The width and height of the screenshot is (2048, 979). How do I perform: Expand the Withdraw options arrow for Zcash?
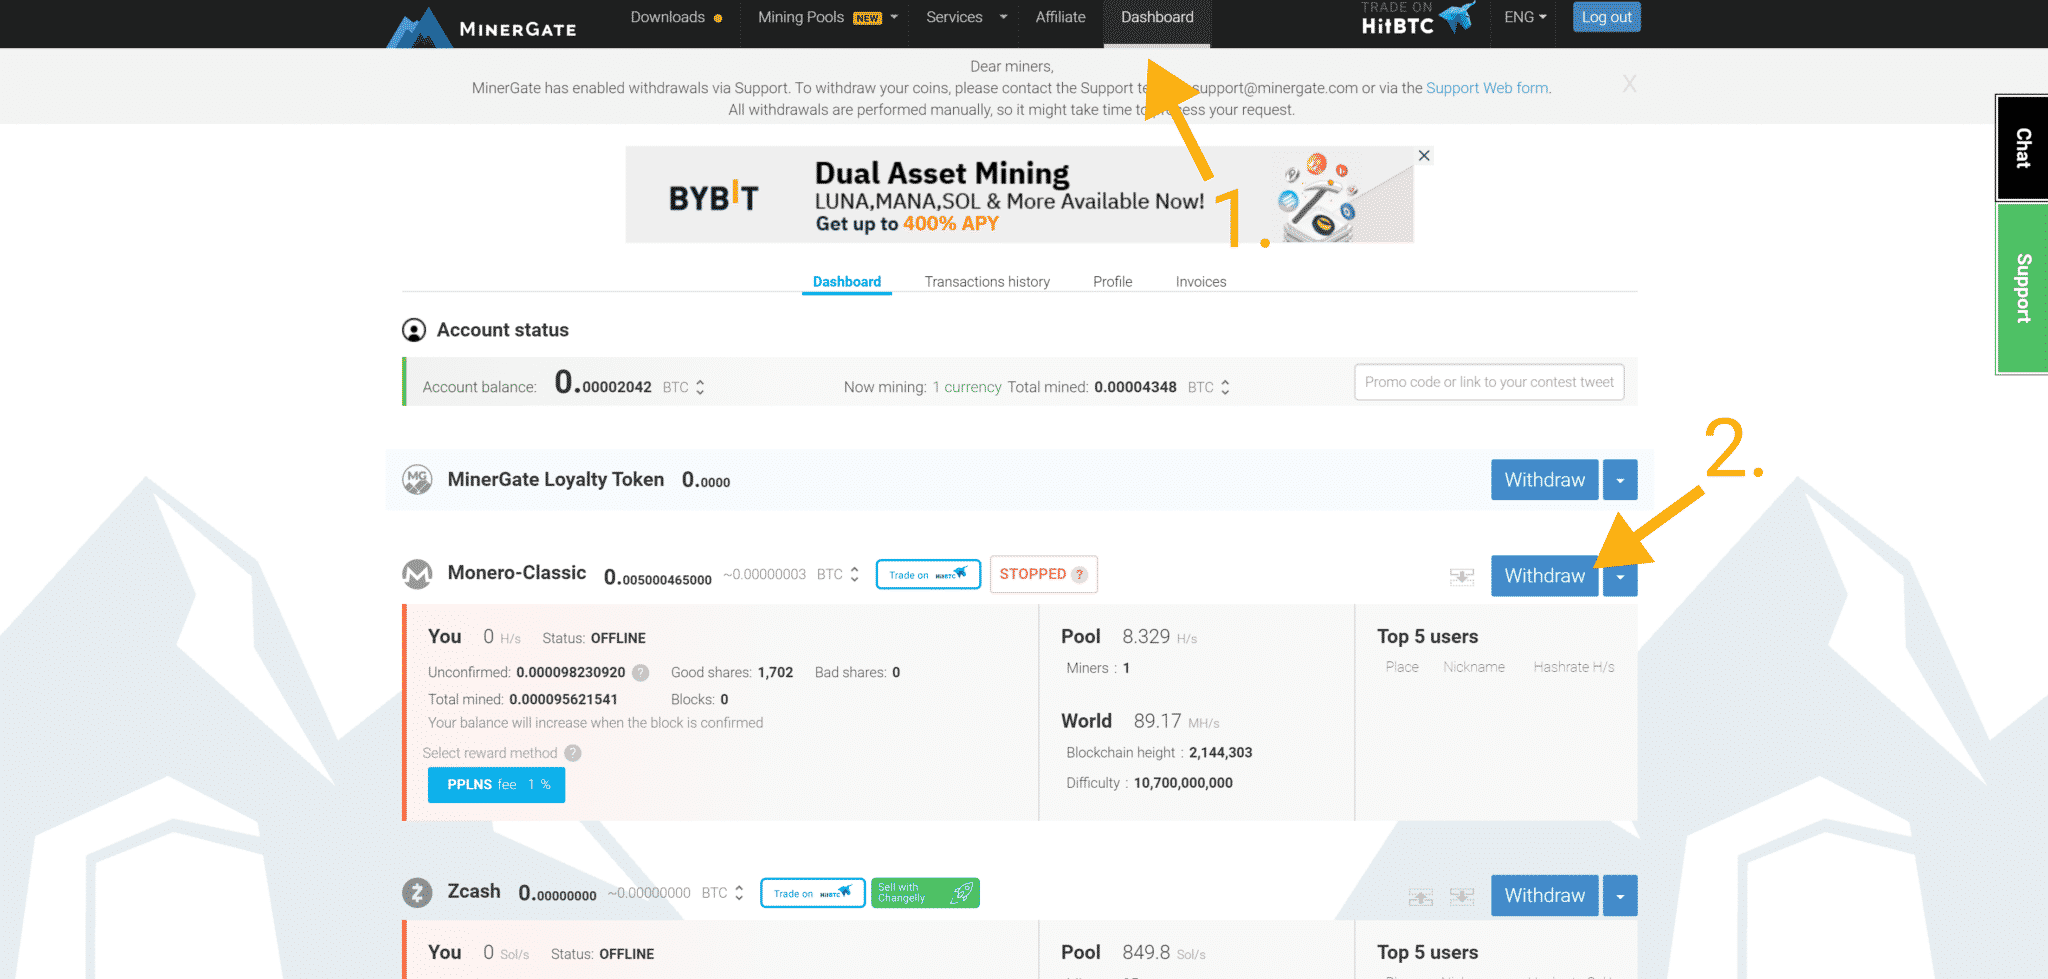pyautogui.click(x=1620, y=896)
